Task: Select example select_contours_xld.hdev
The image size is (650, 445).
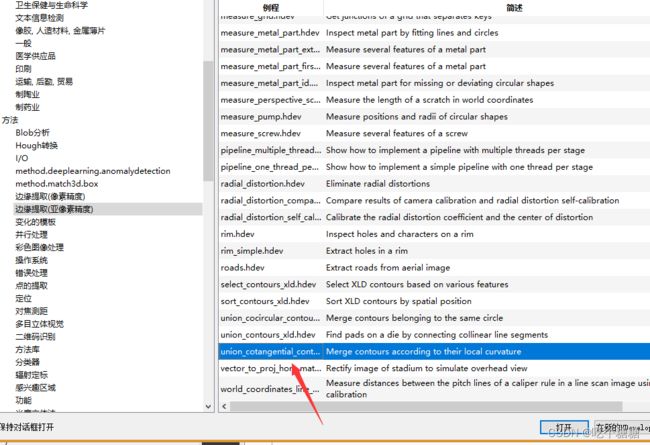Action: point(434,285)
